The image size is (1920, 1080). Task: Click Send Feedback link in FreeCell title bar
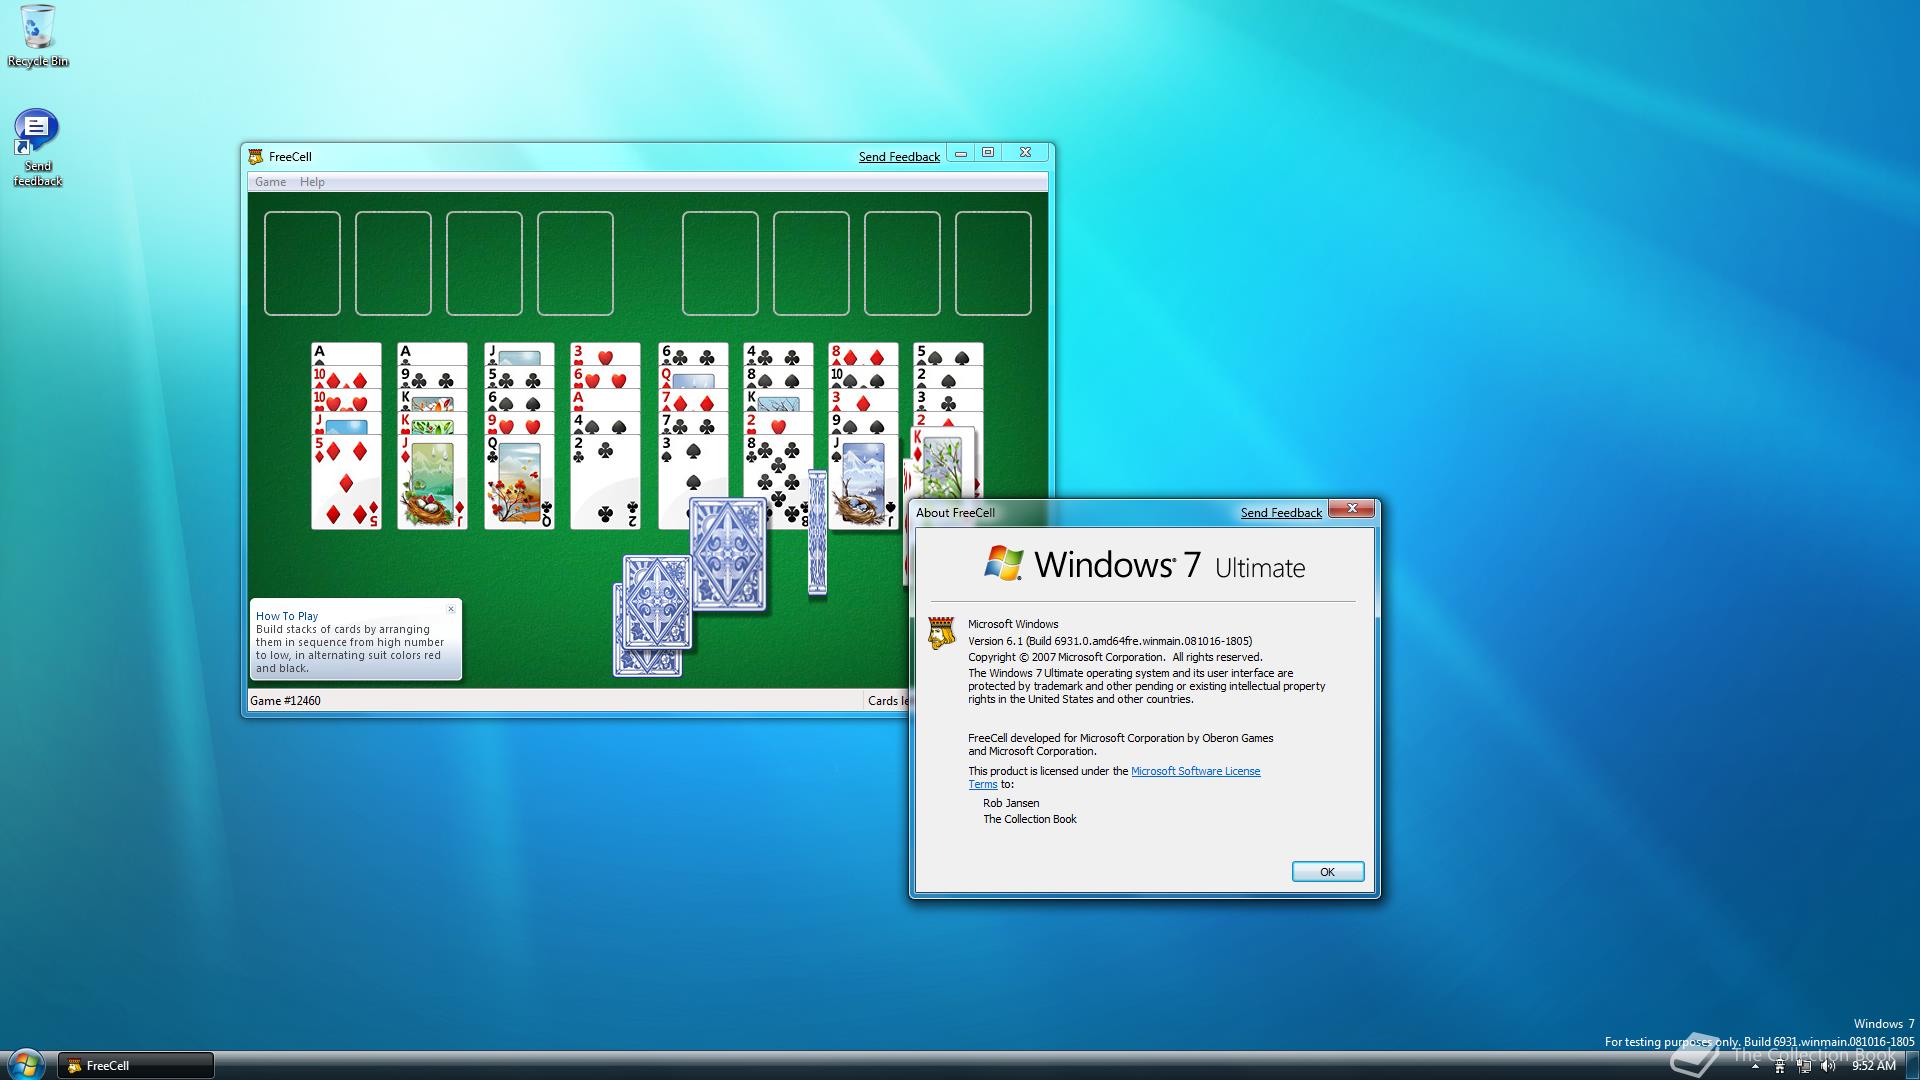899,157
